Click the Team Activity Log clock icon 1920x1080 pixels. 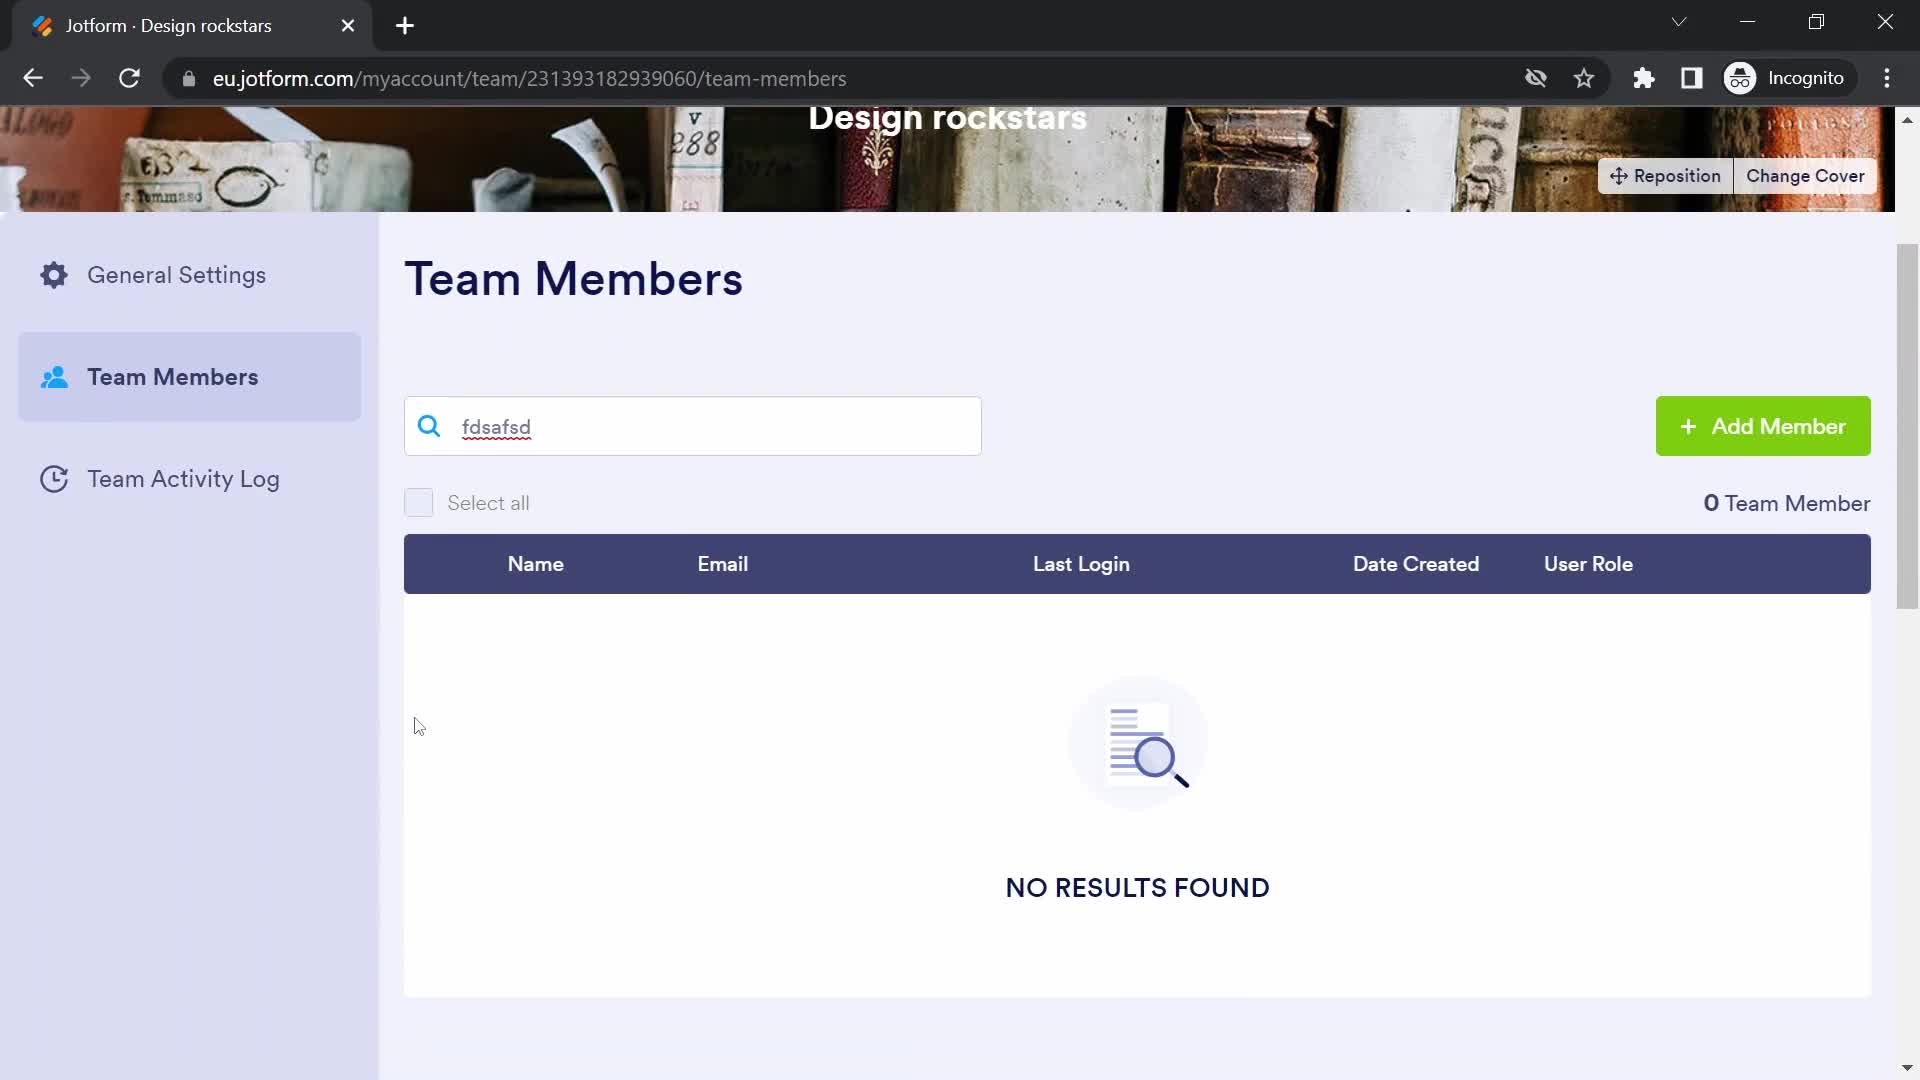click(x=54, y=479)
